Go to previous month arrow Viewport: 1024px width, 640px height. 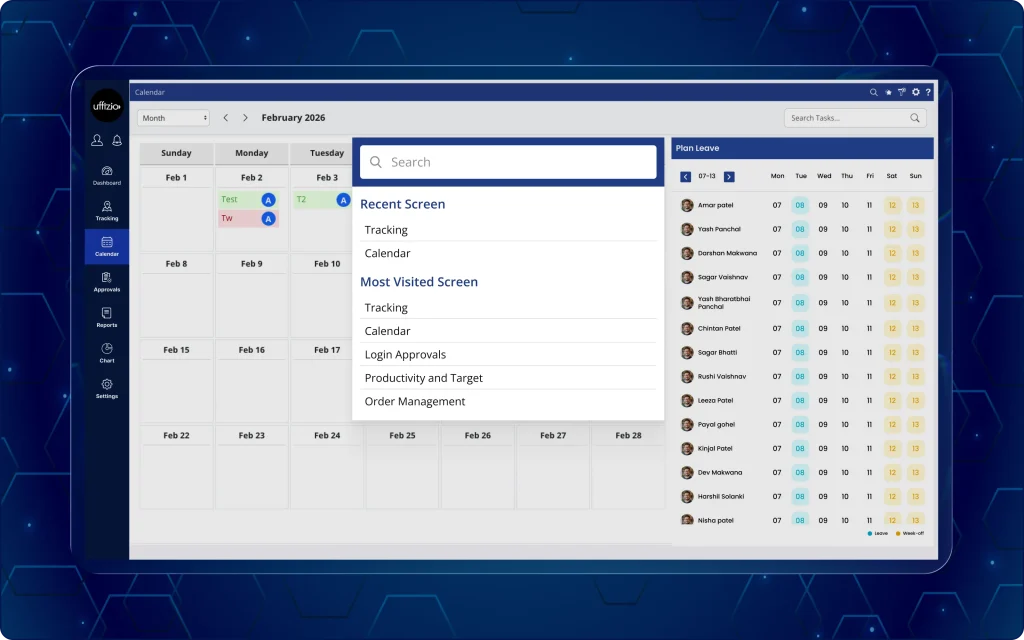click(226, 118)
